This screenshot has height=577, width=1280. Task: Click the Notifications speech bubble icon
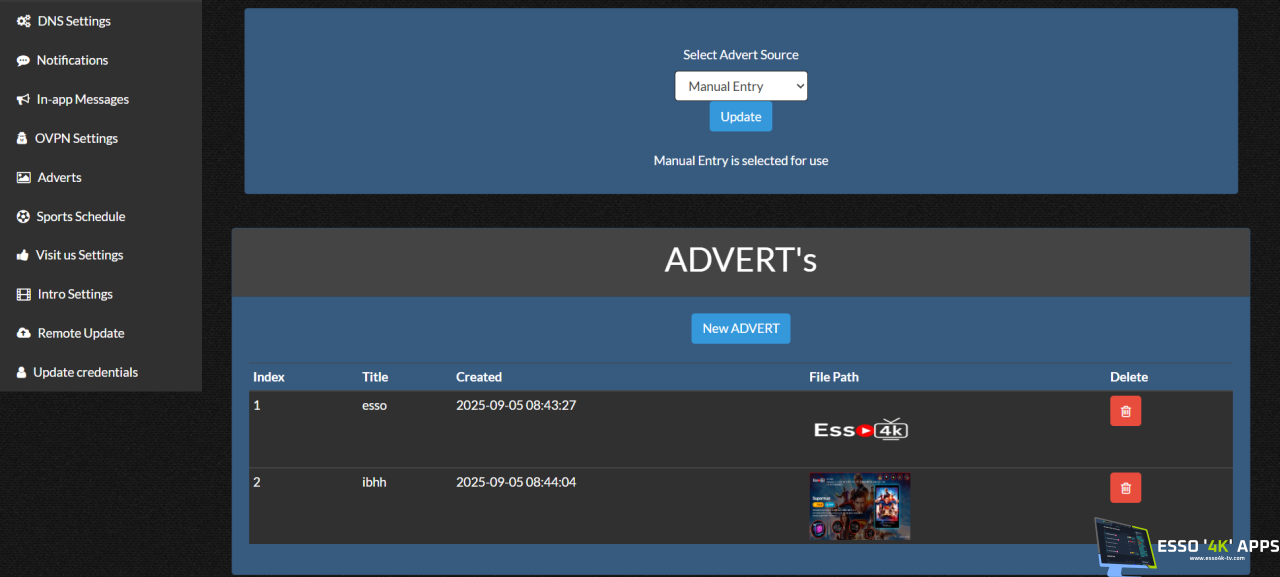point(23,60)
